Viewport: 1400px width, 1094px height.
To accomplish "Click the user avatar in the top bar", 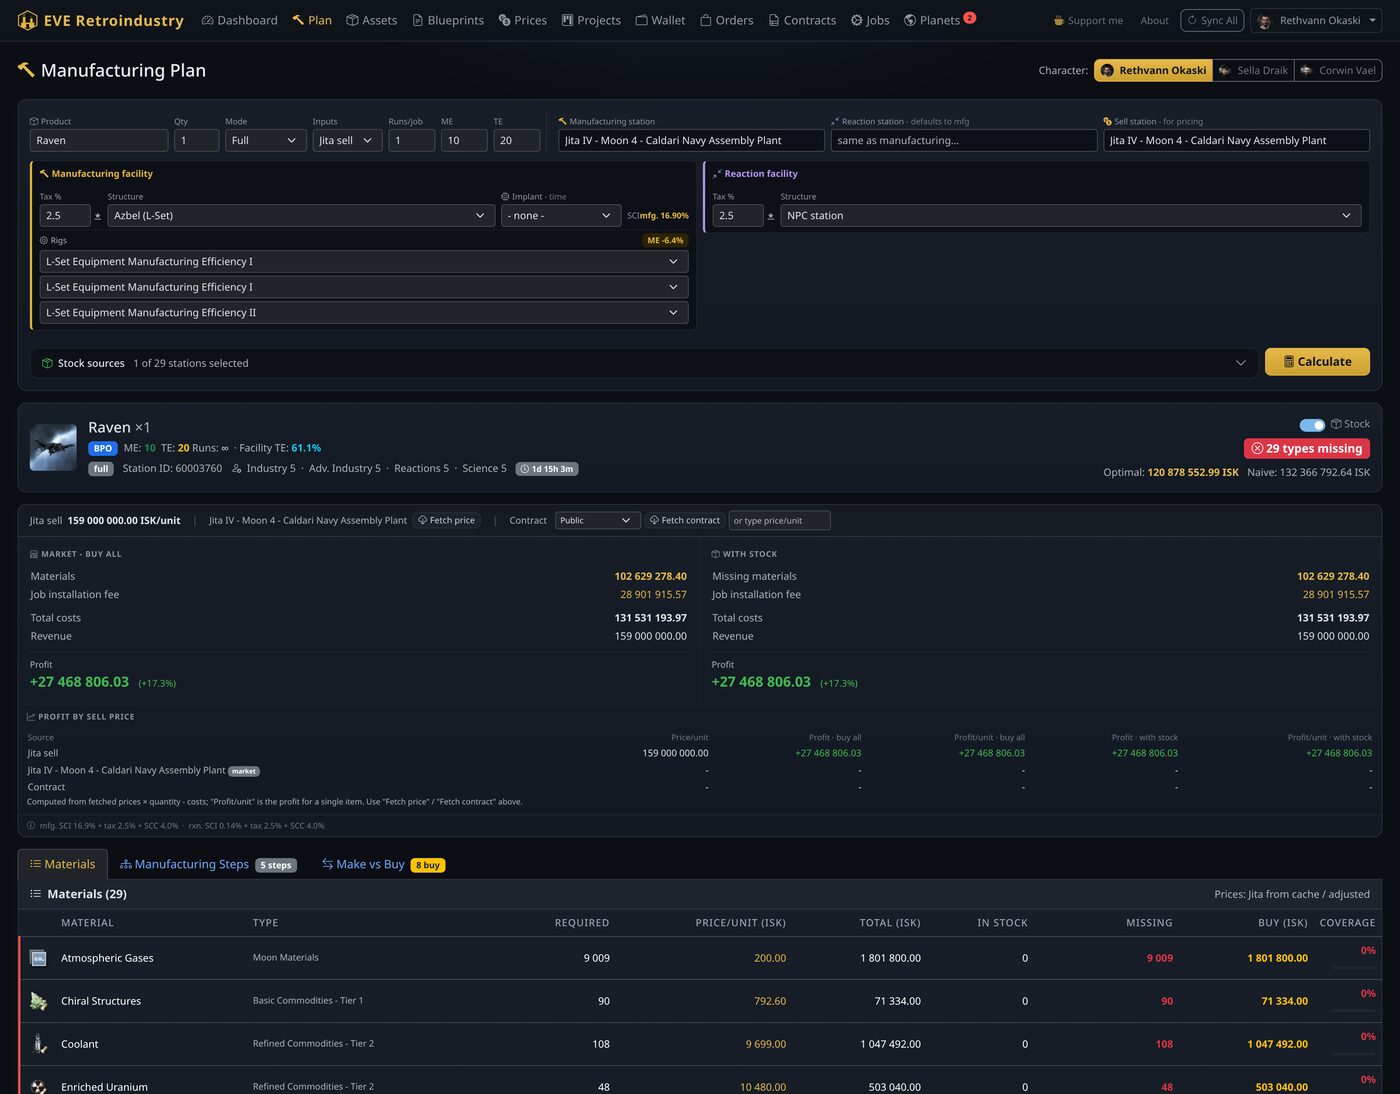I will (1265, 20).
